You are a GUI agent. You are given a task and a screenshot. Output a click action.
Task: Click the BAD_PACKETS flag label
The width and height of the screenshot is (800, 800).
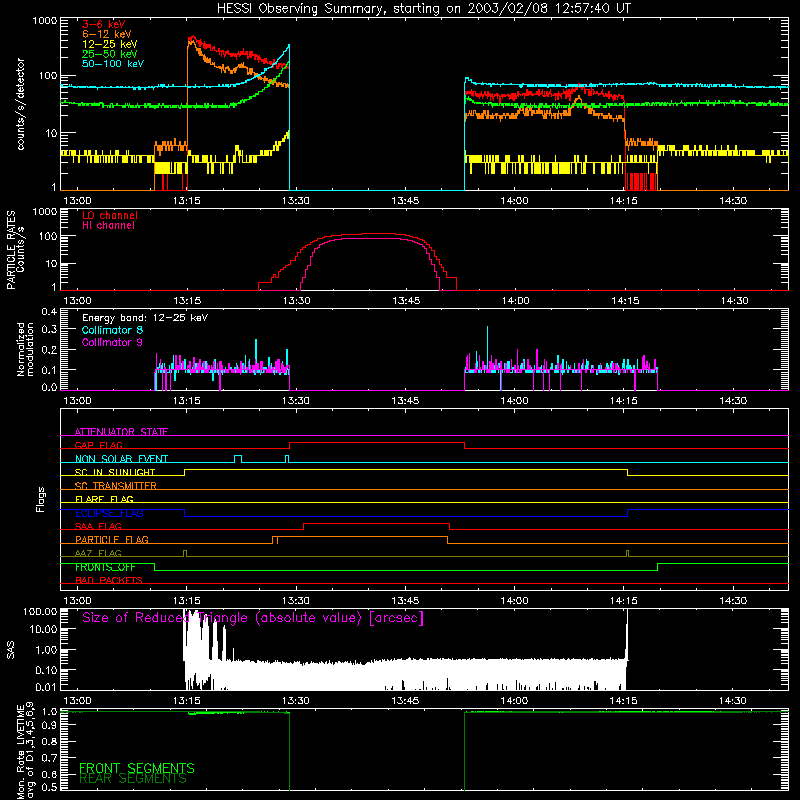[x=109, y=580]
